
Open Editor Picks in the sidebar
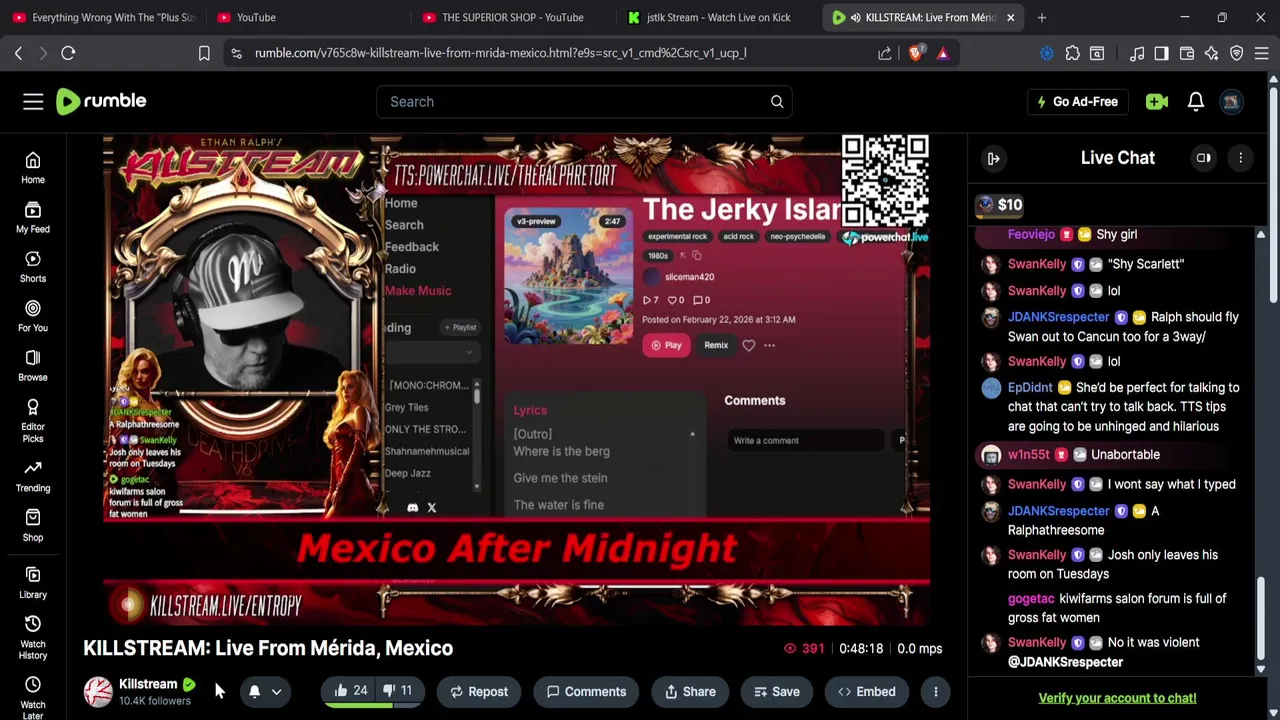click(x=33, y=419)
